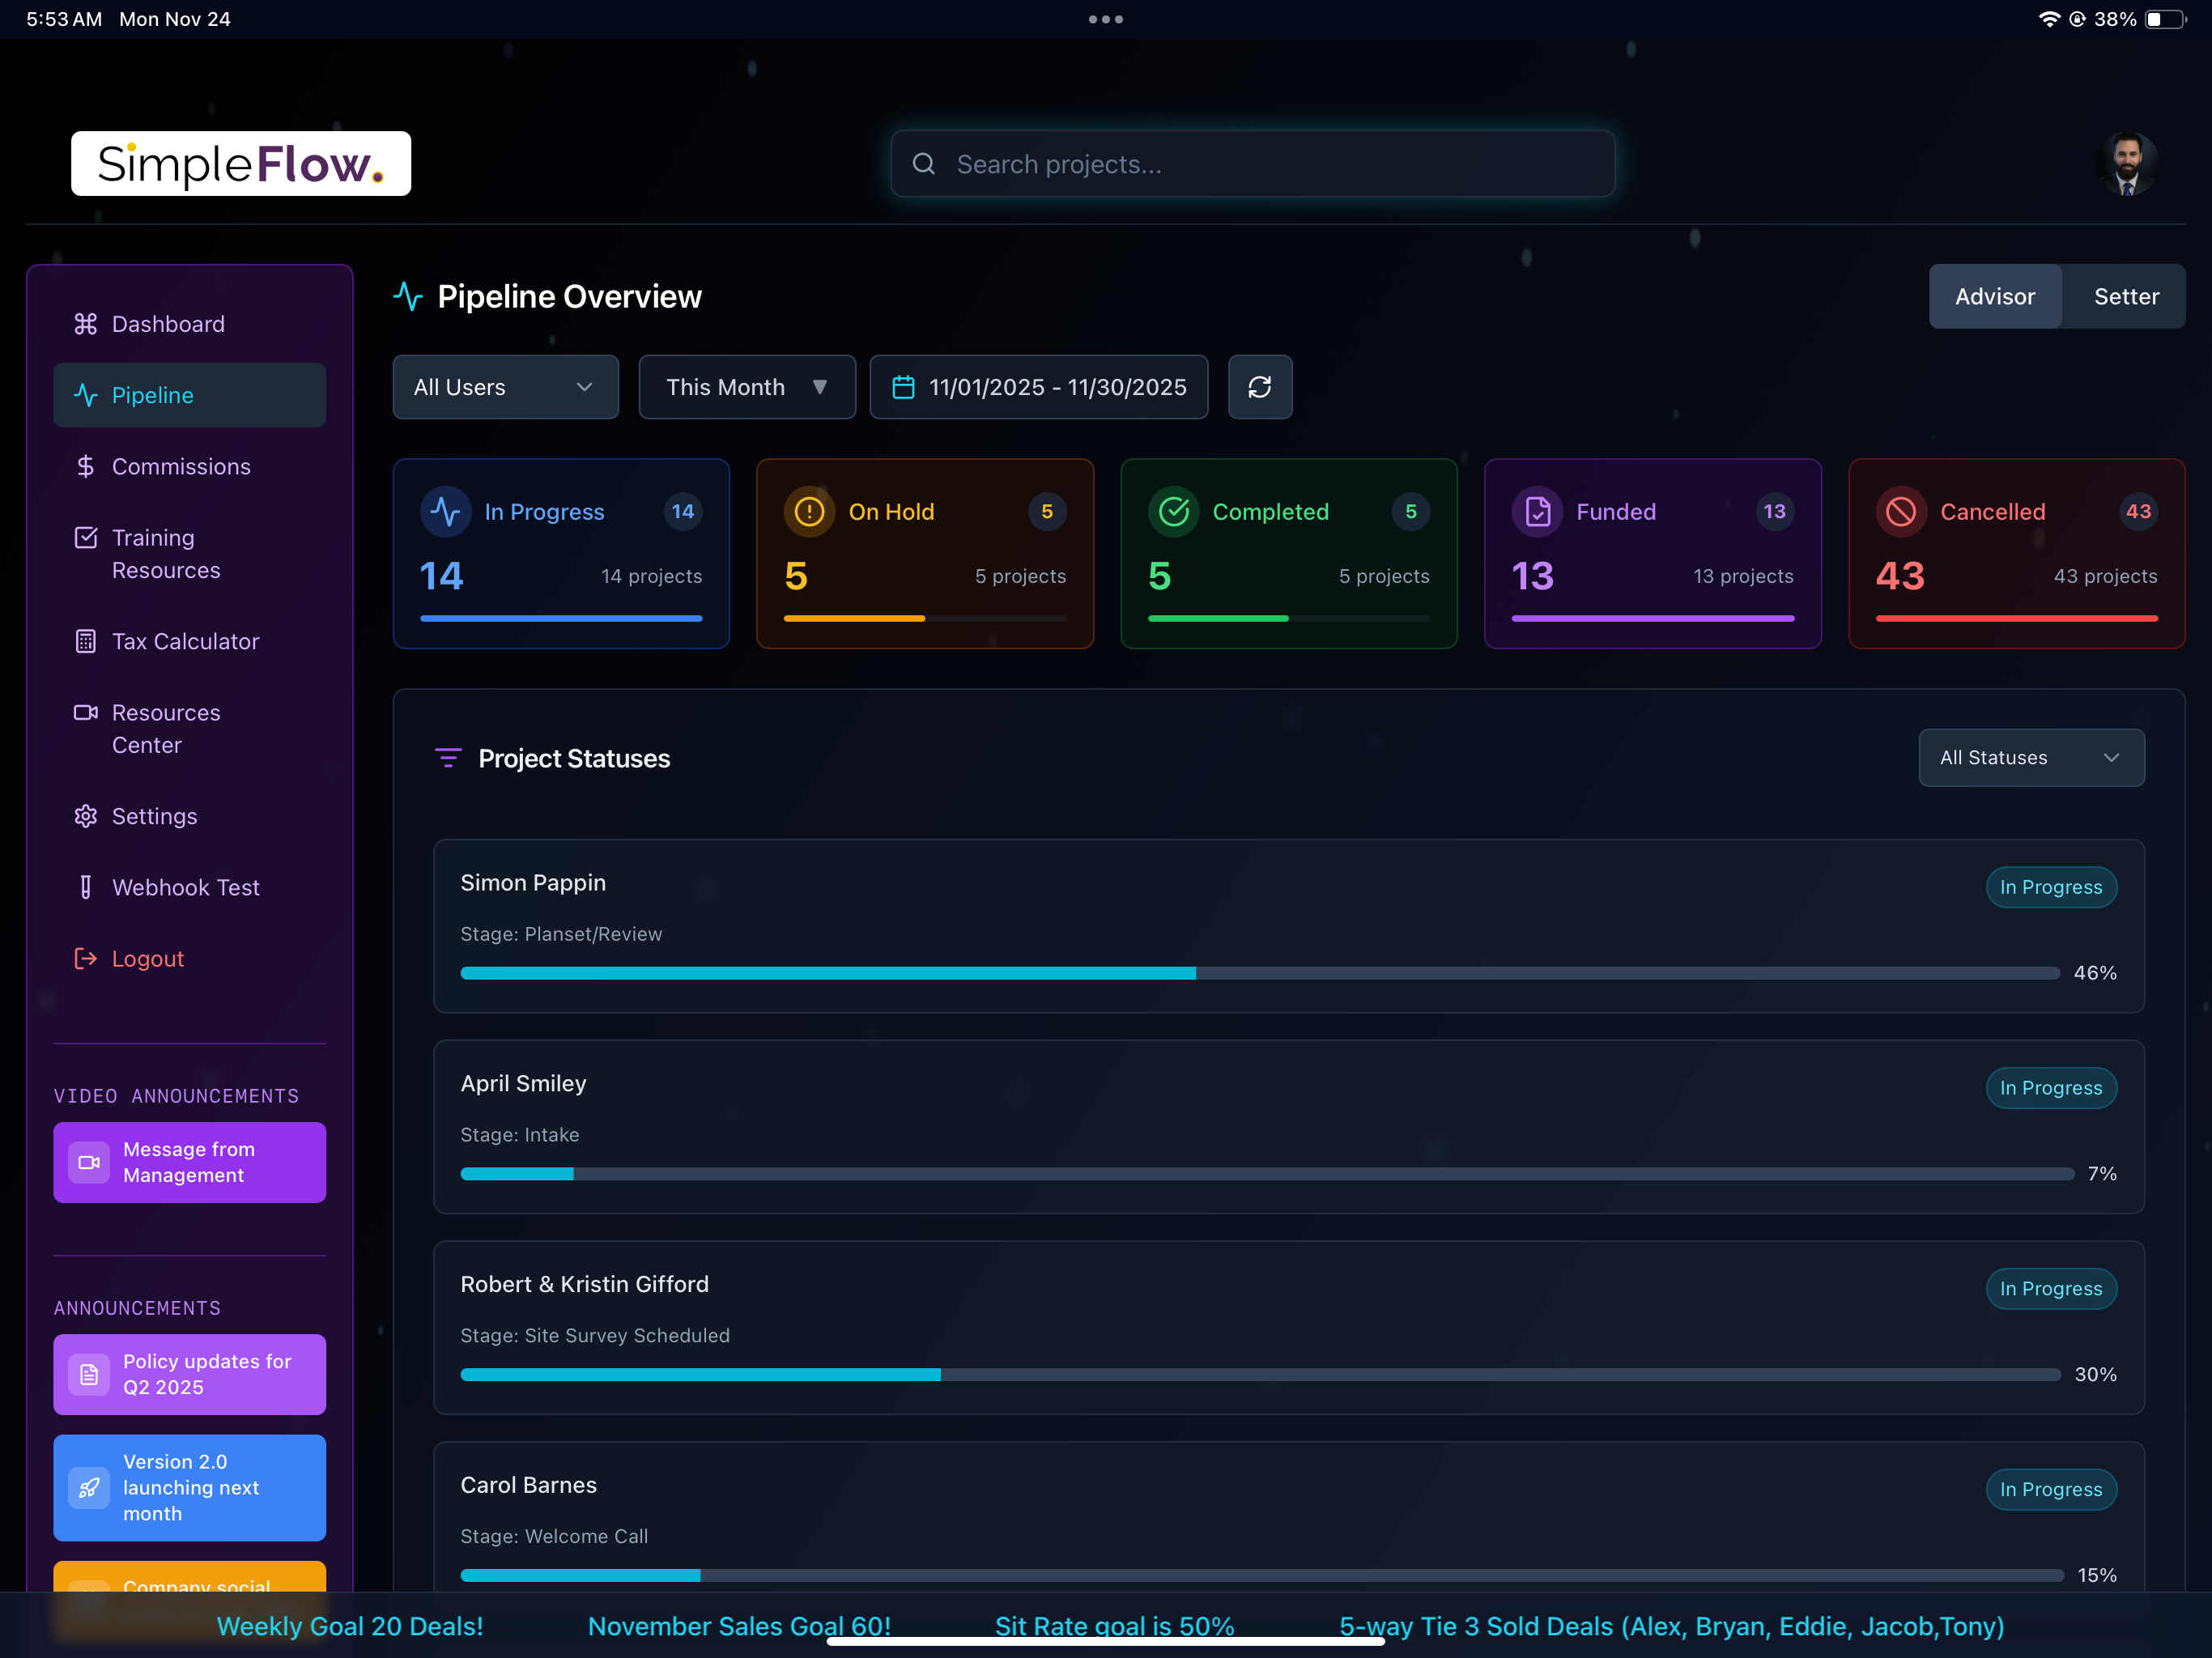Image resolution: width=2212 pixels, height=1658 pixels.
Task: Click the Pipeline Overview heading pulse icon
Action: click(x=408, y=296)
